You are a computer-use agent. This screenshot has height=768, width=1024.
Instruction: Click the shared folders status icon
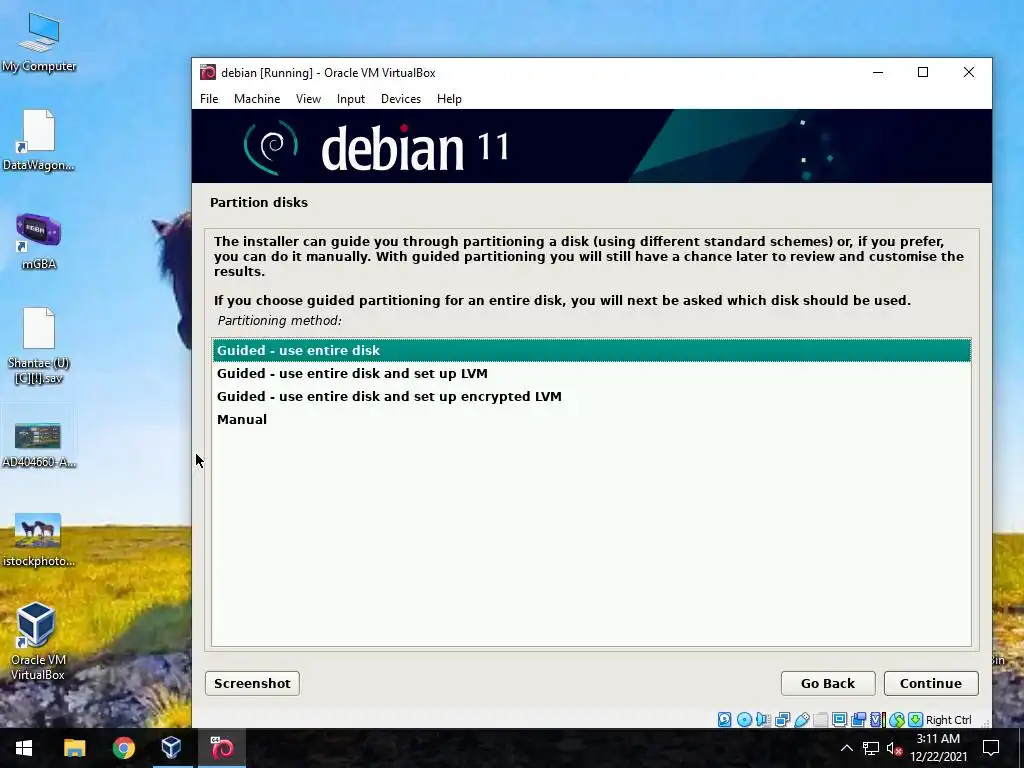[821, 720]
